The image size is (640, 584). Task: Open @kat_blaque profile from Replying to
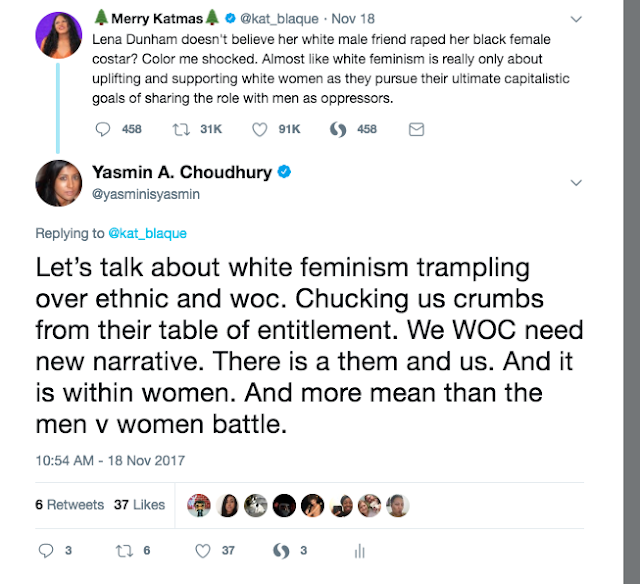pyautogui.click(x=149, y=233)
